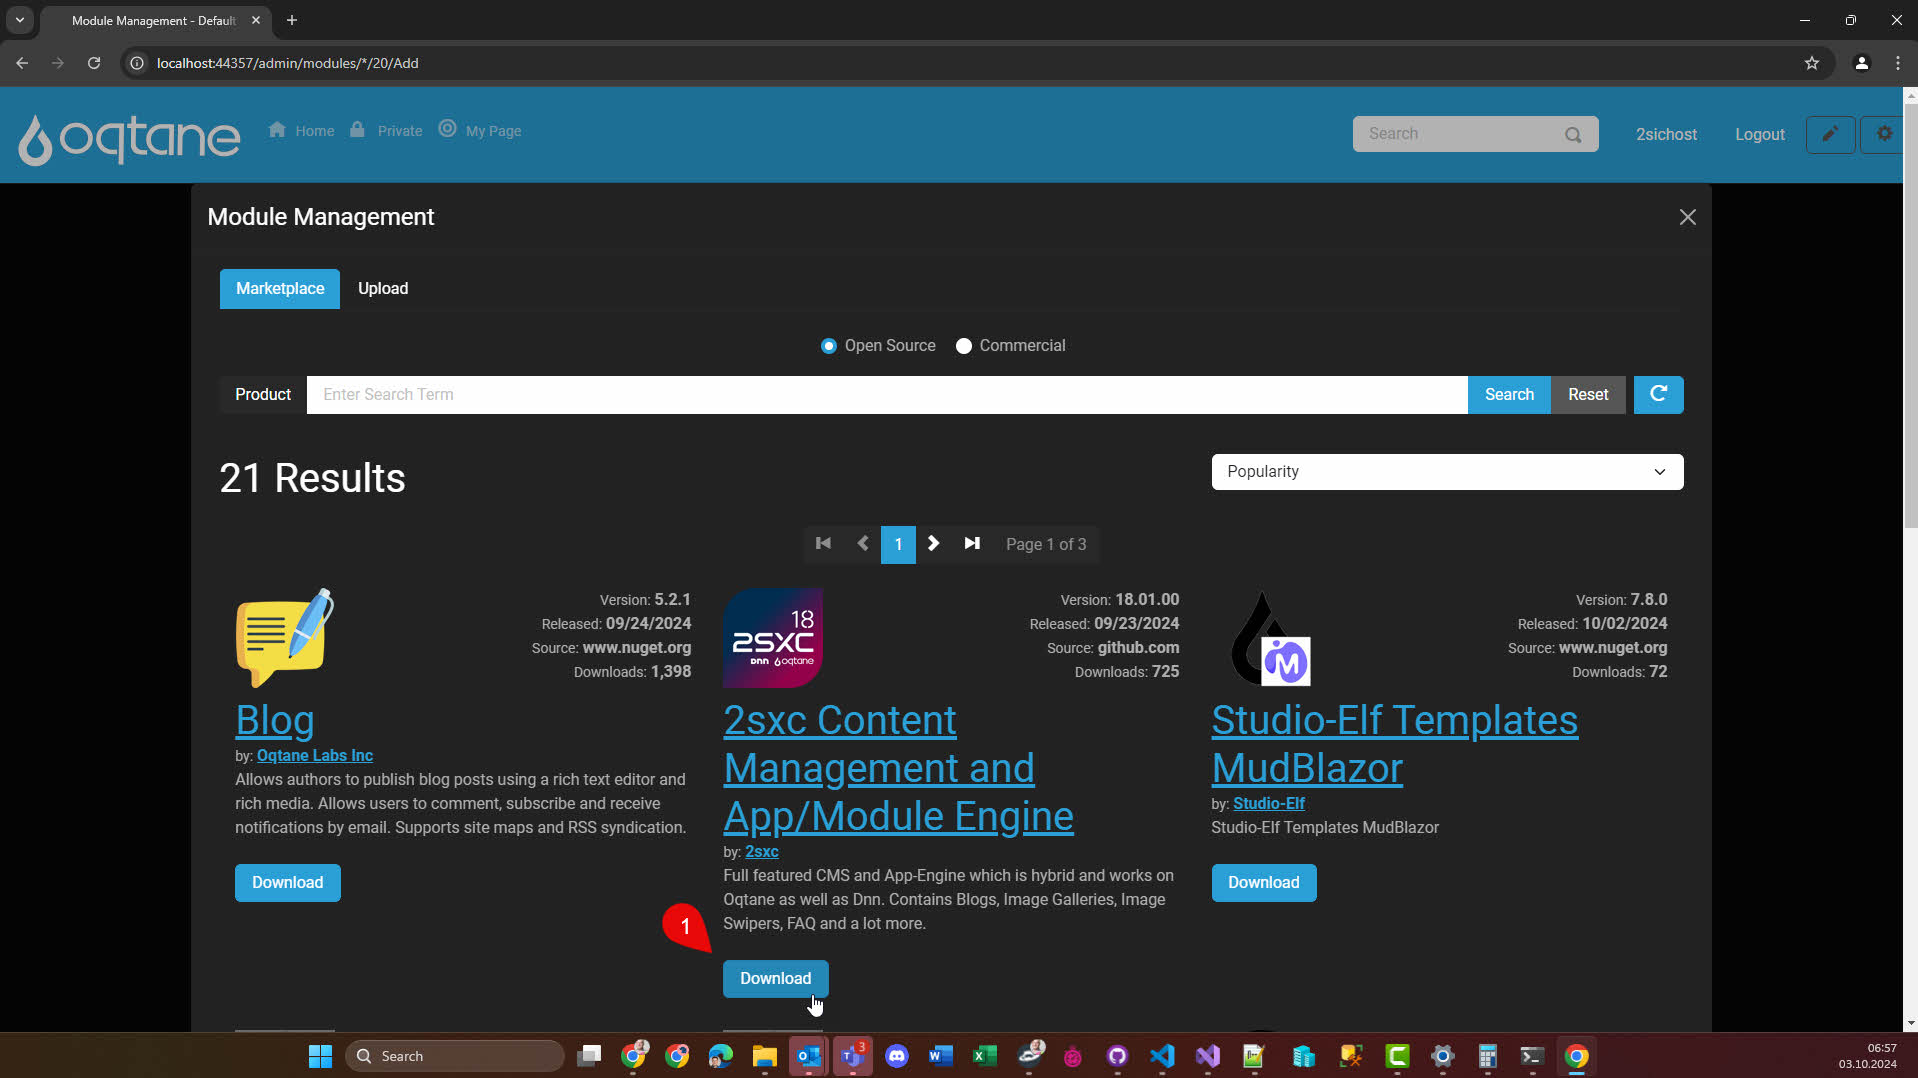Open Discord from the Windows taskbar
This screenshot has height=1078, width=1918.
point(897,1056)
